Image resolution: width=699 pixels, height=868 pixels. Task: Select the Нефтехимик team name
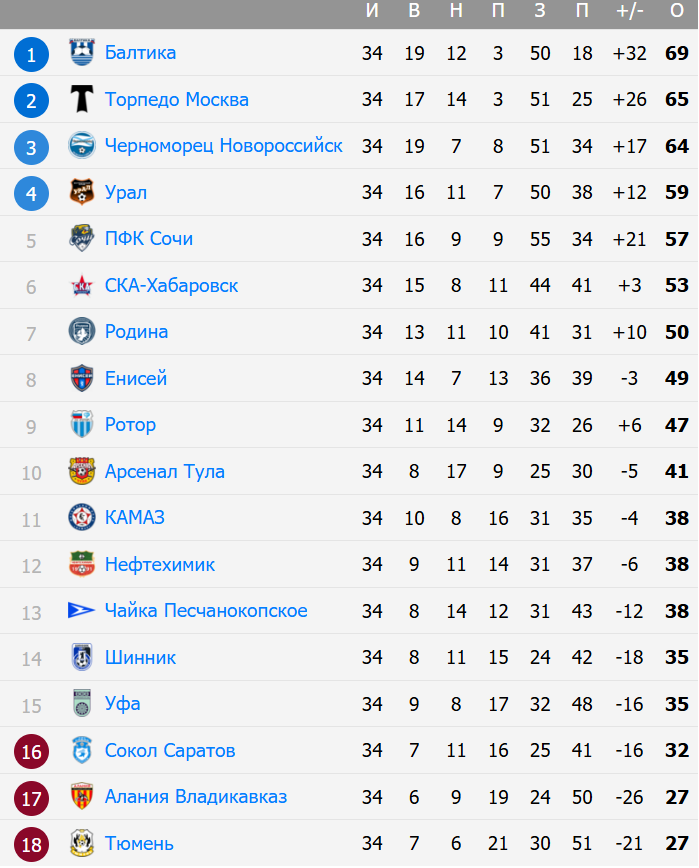click(159, 565)
